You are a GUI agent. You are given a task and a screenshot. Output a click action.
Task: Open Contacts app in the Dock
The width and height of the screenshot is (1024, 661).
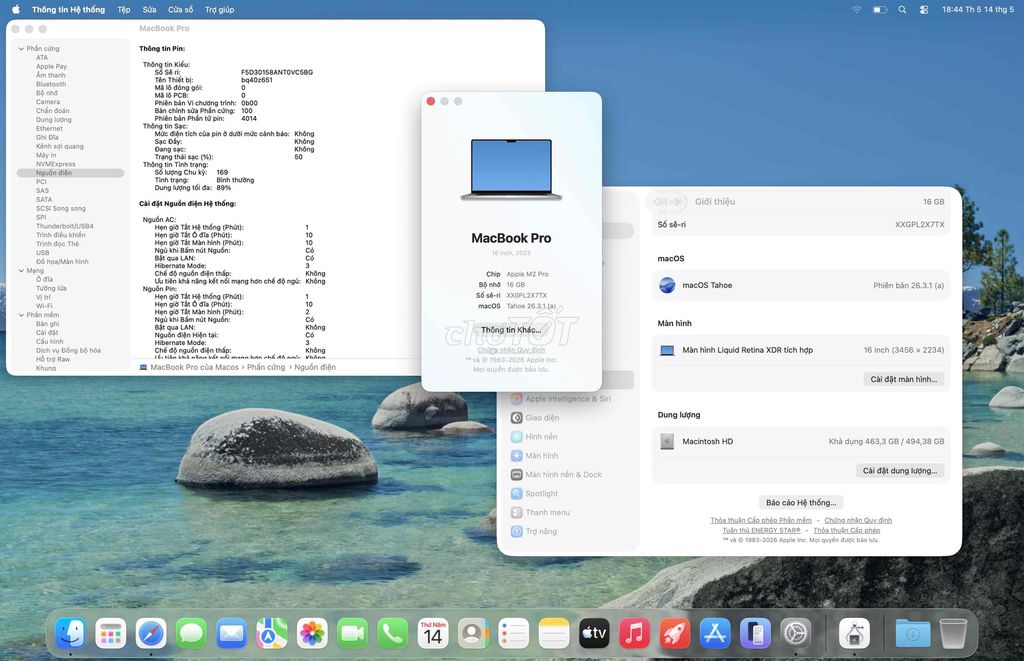(473, 633)
